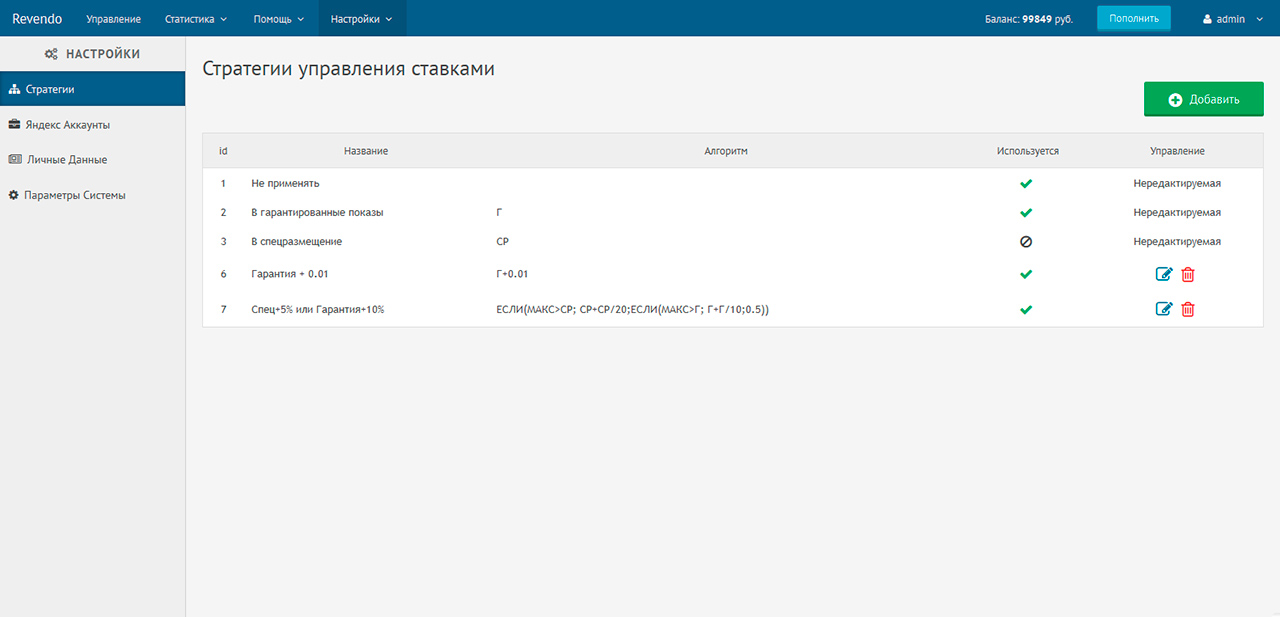Click the green Добавить button

click(1204, 99)
